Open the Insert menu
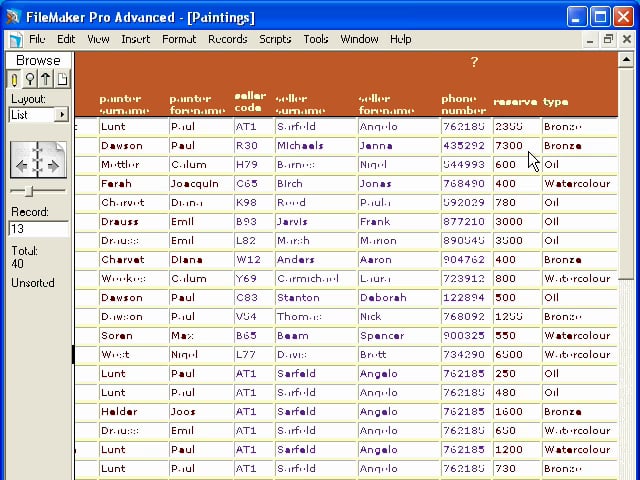640x480 pixels. coord(136,39)
